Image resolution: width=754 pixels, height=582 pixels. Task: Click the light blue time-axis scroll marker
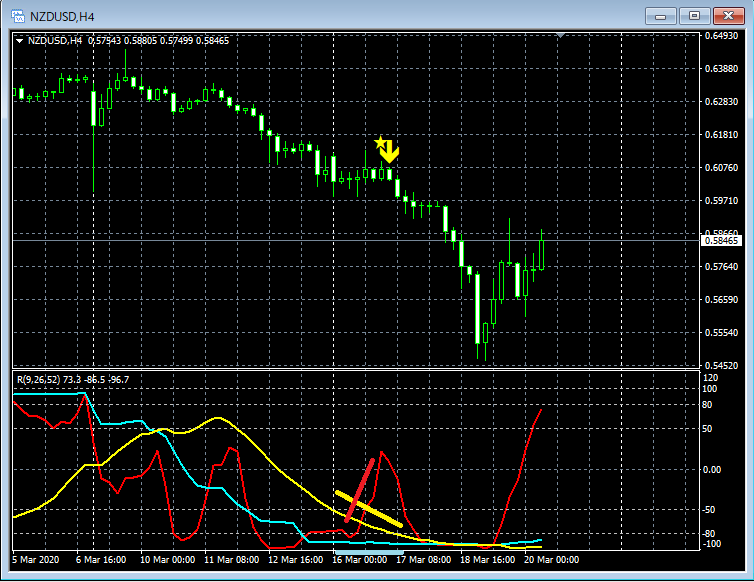pyautogui.click(x=369, y=553)
